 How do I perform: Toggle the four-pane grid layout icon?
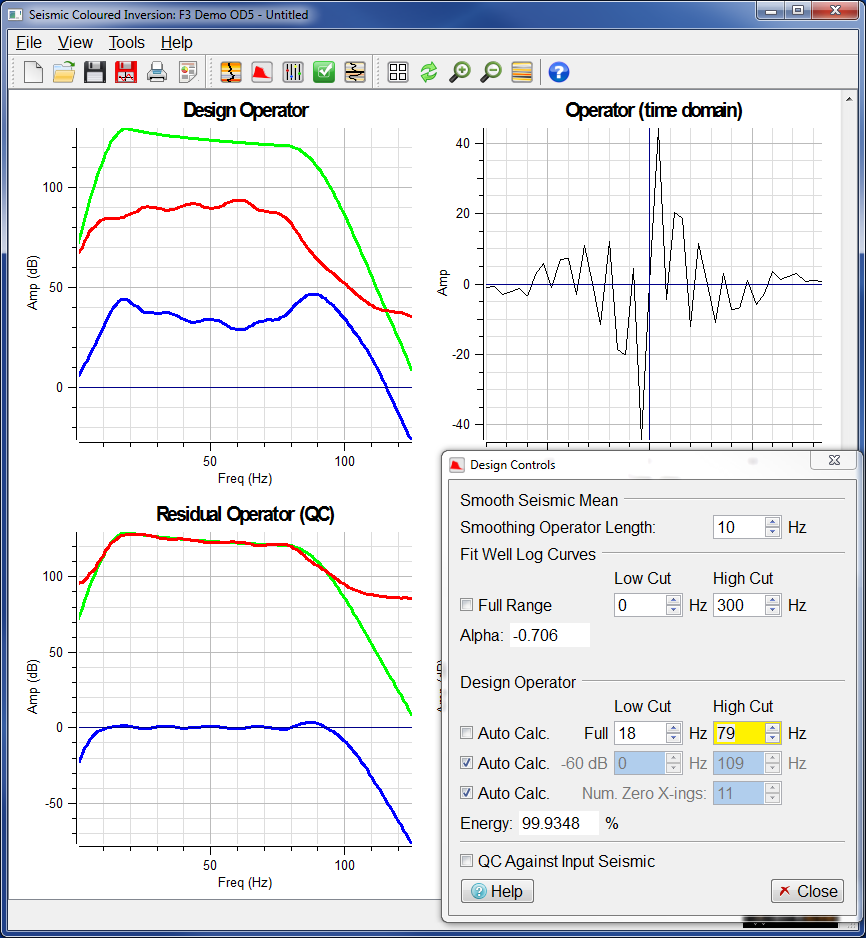(398, 72)
